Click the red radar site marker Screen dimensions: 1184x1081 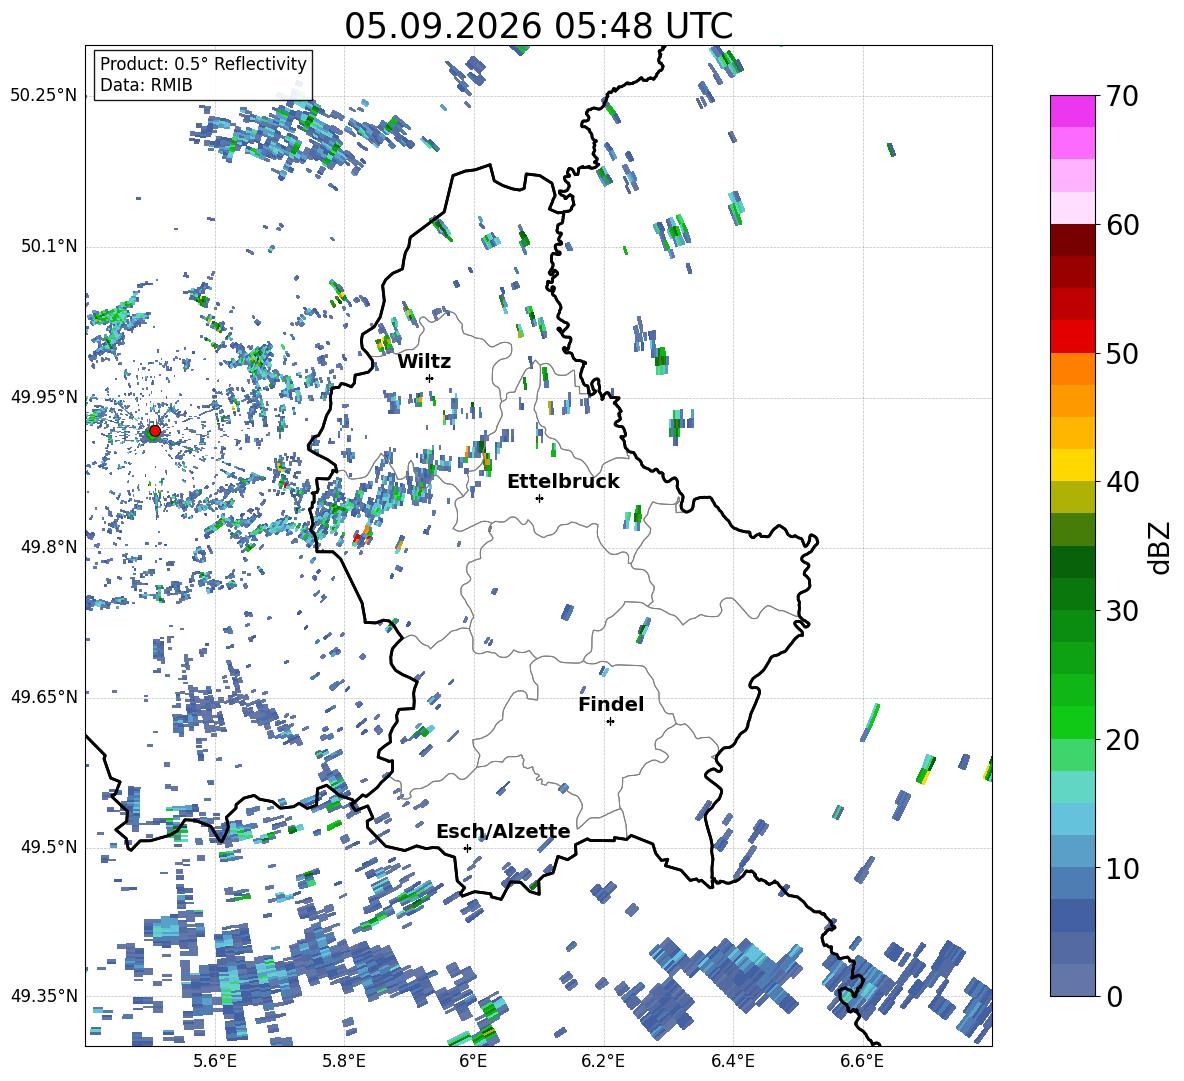coord(155,430)
